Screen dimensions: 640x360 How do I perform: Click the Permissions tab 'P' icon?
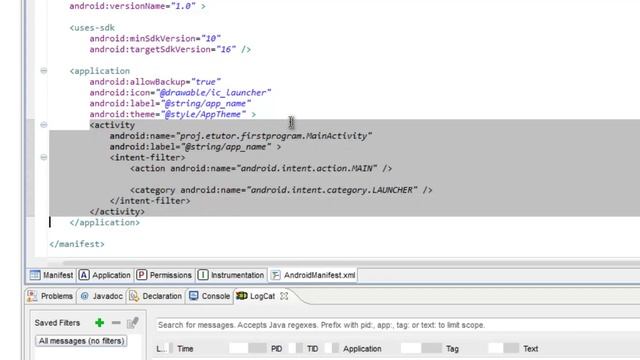click(x=141, y=275)
